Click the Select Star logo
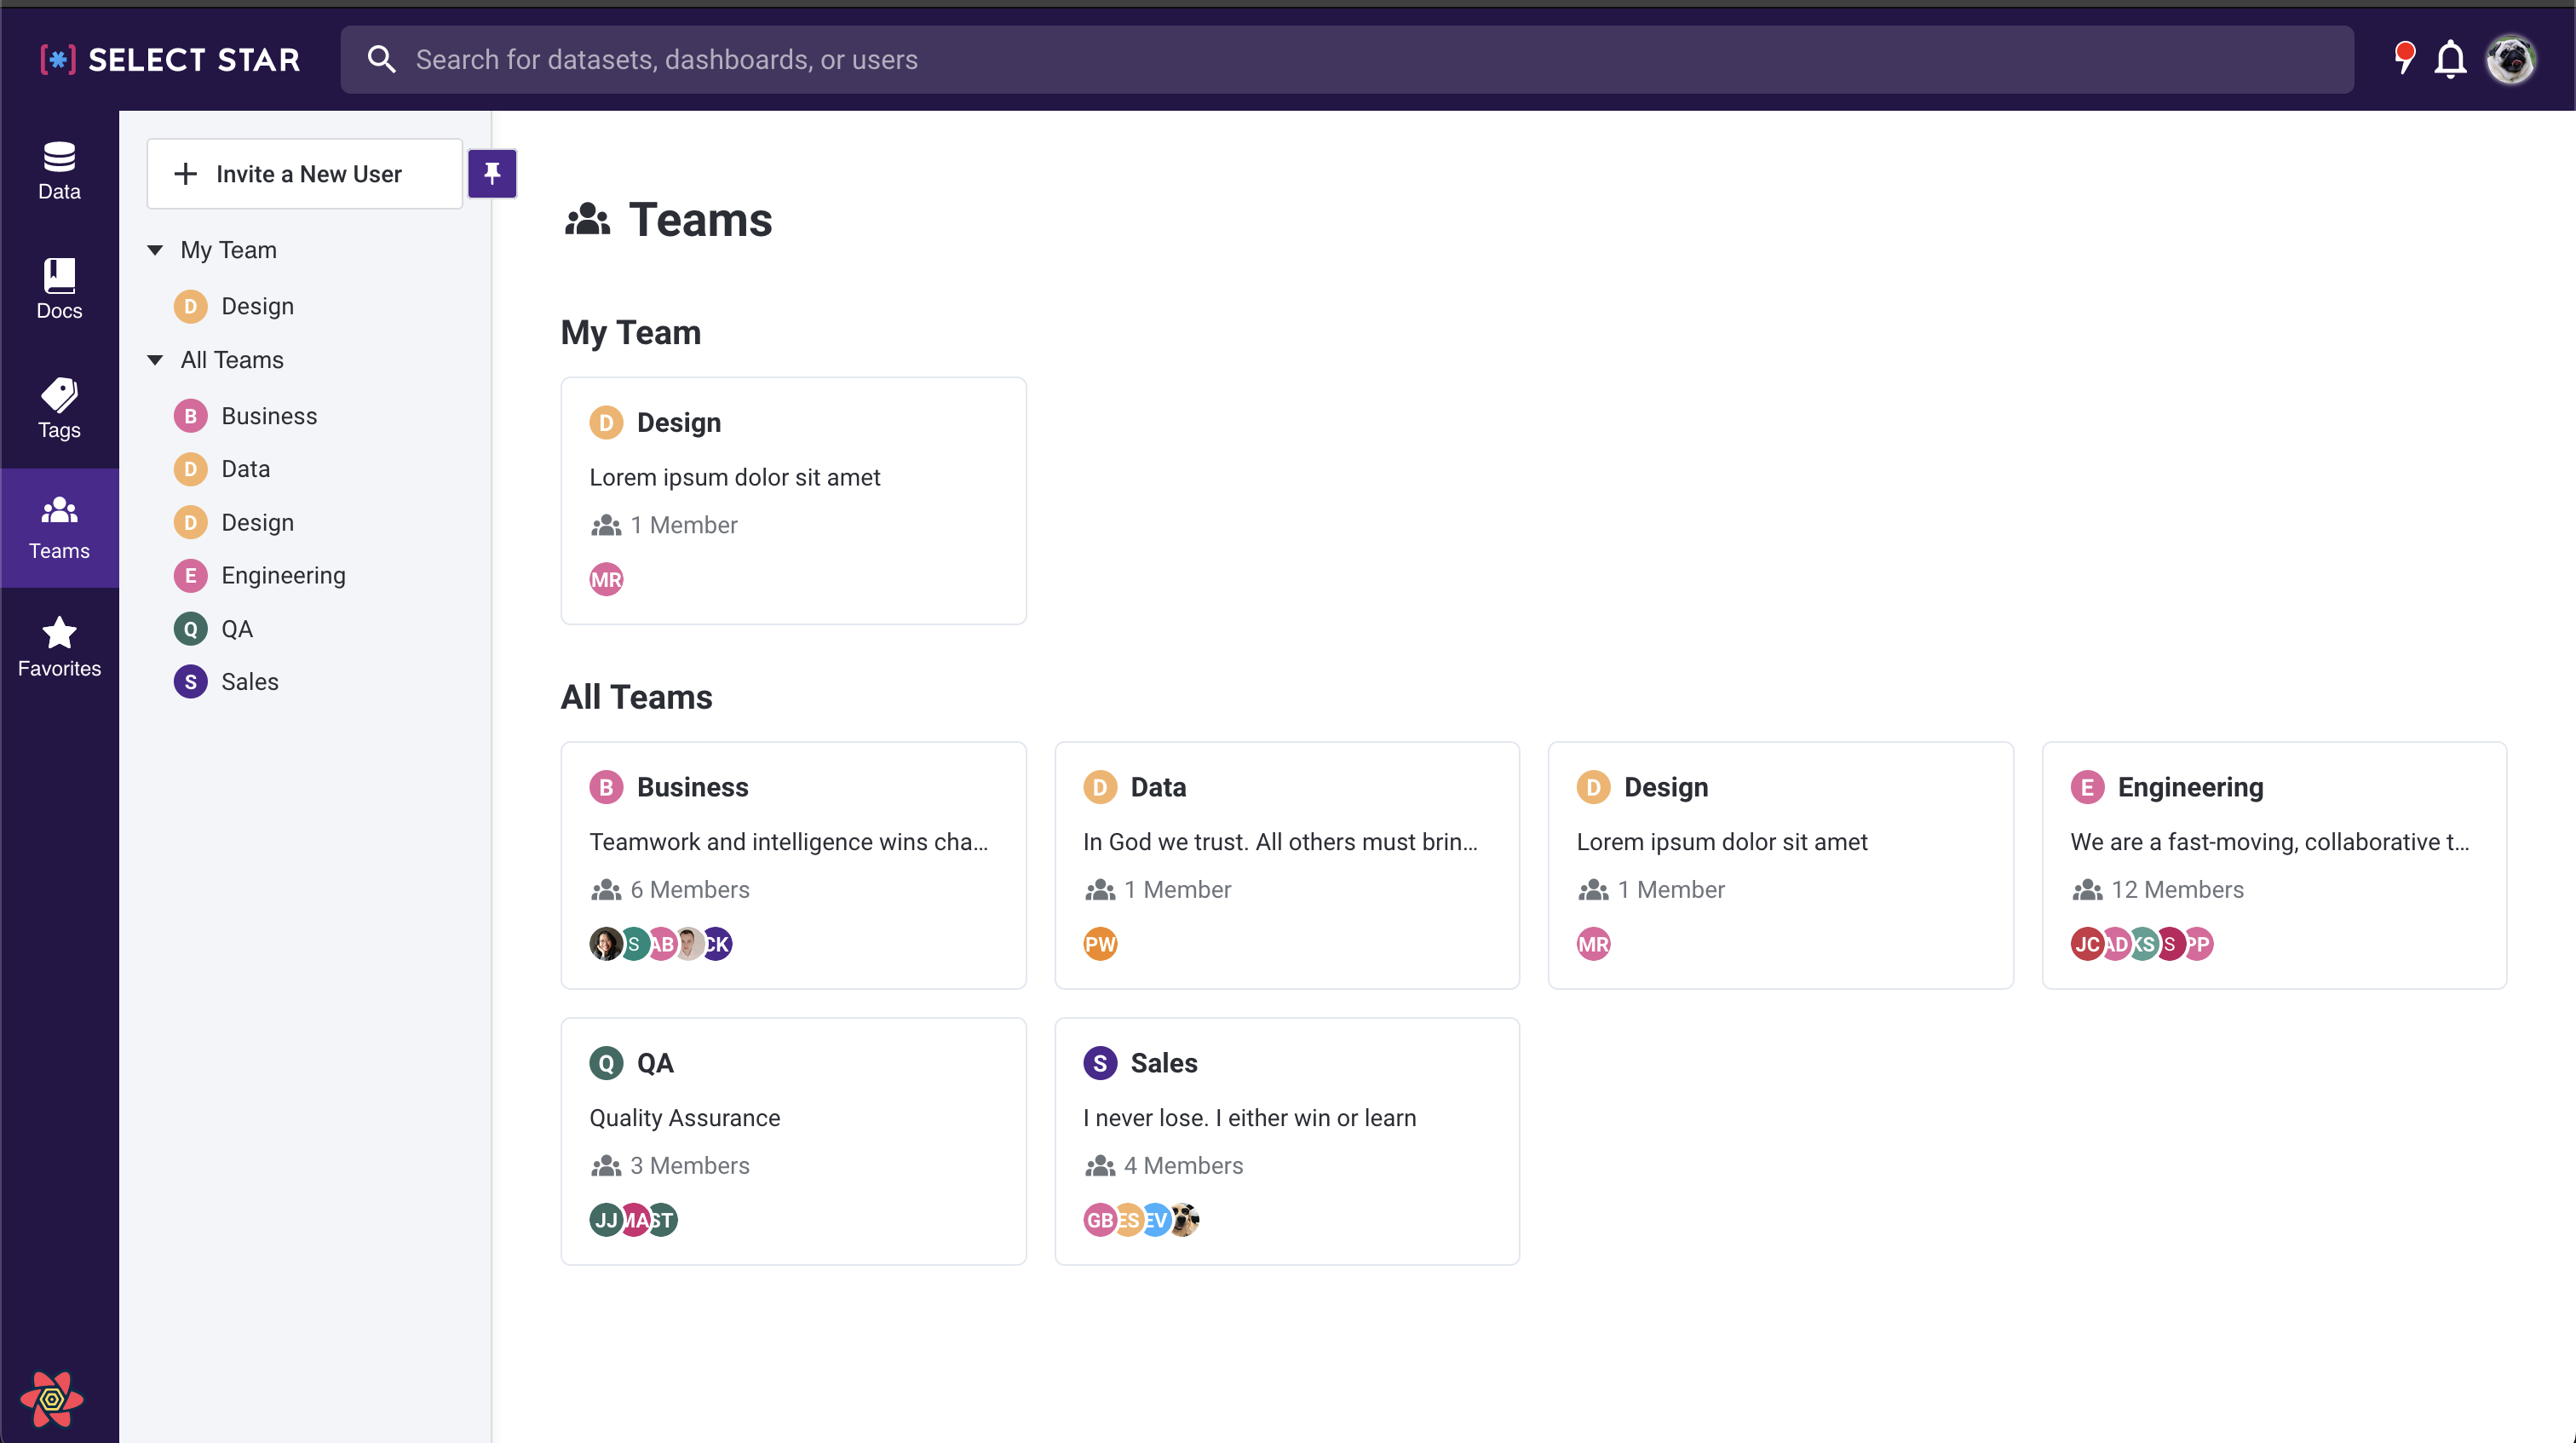This screenshot has height=1443, width=2576. [170, 60]
